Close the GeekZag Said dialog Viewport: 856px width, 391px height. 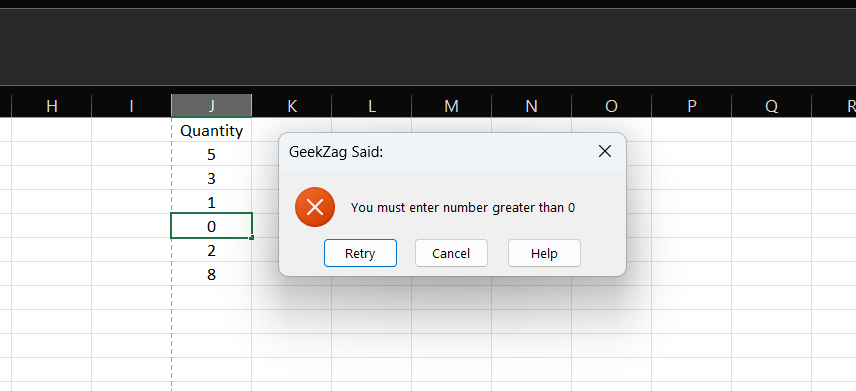[604, 151]
